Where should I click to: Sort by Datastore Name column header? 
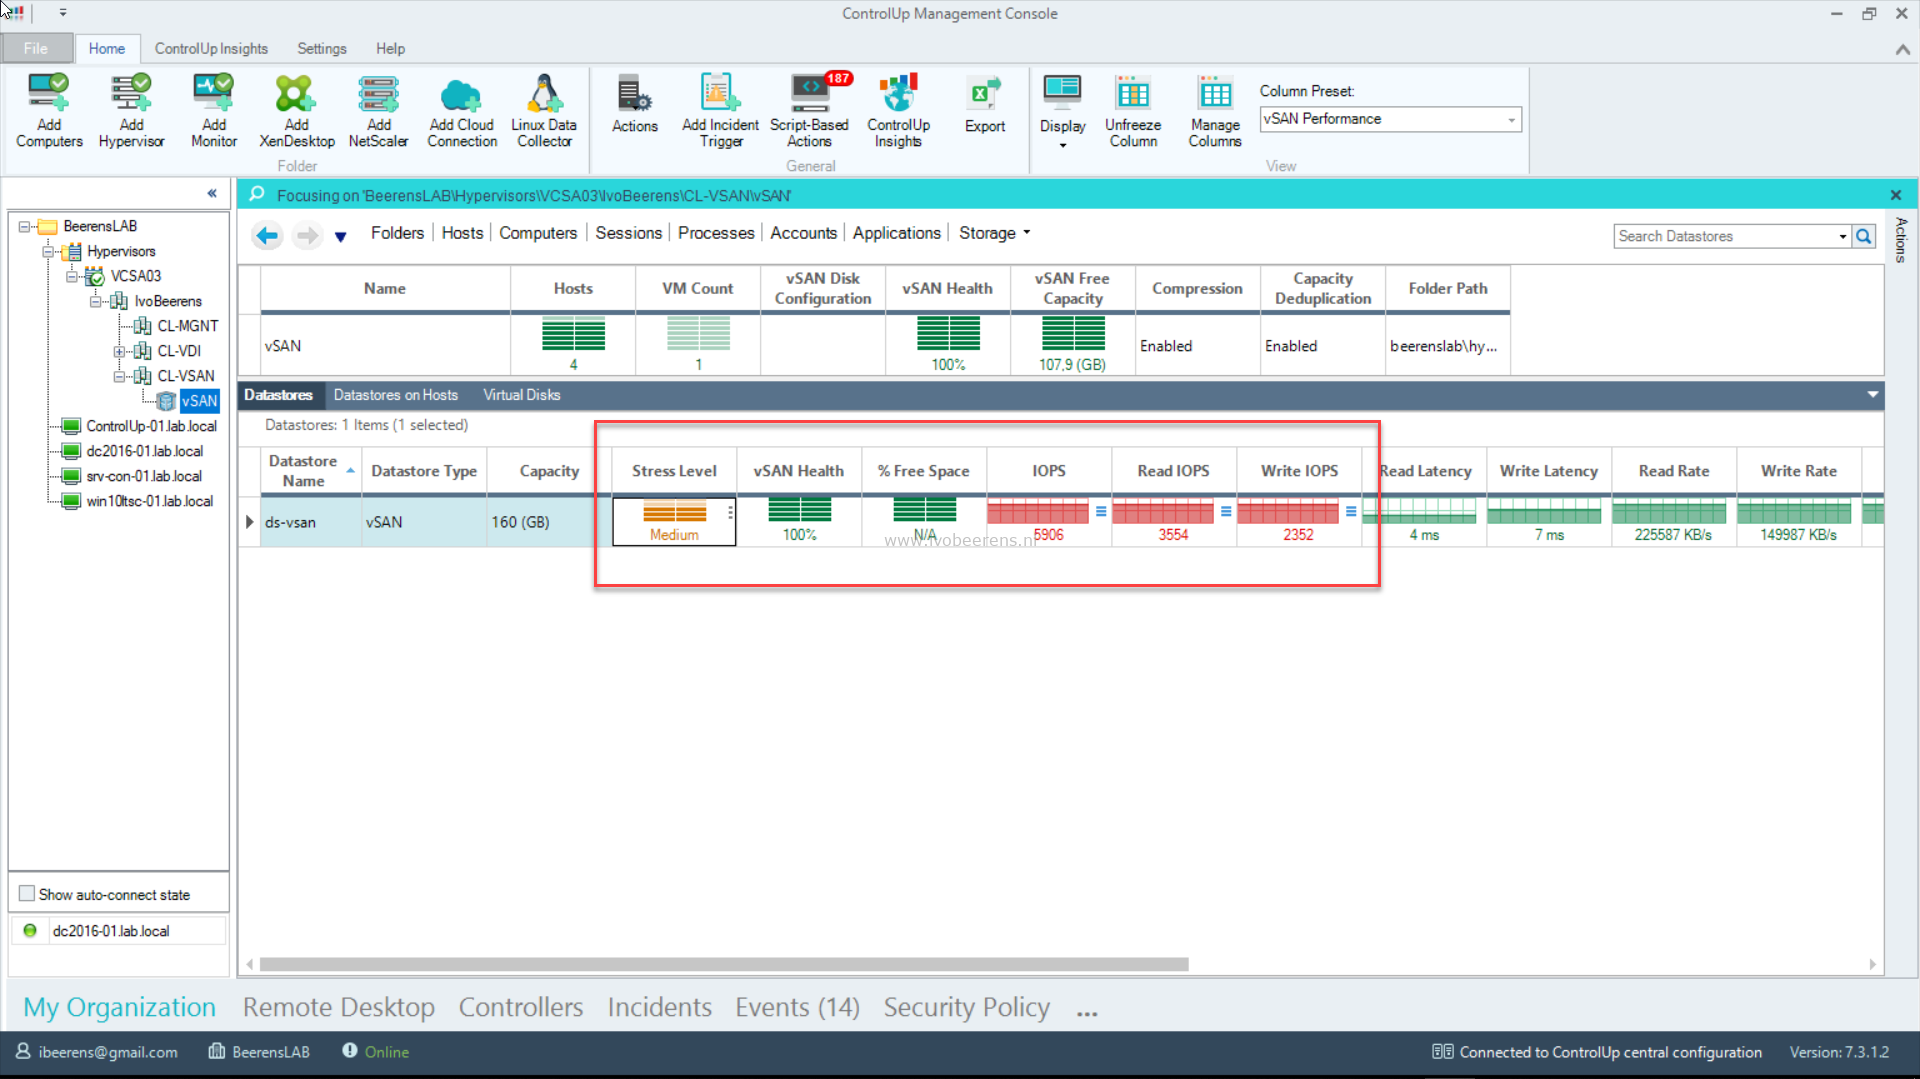point(310,471)
